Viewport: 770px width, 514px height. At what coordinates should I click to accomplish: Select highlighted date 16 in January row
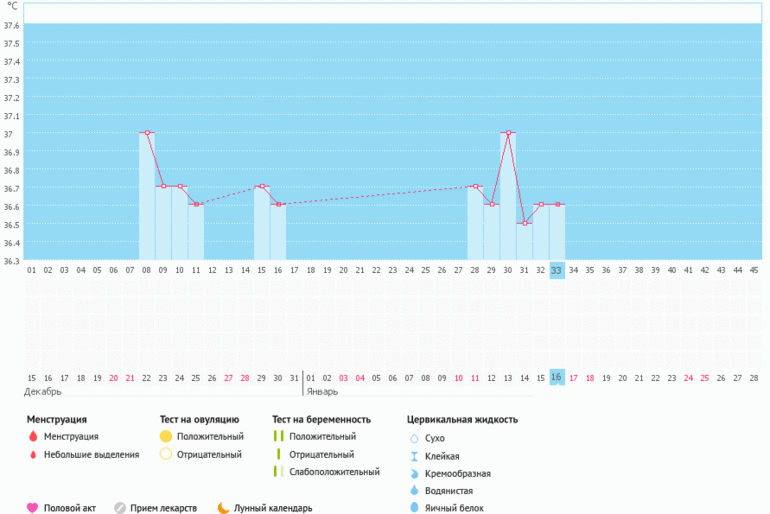click(x=556, y=377)
